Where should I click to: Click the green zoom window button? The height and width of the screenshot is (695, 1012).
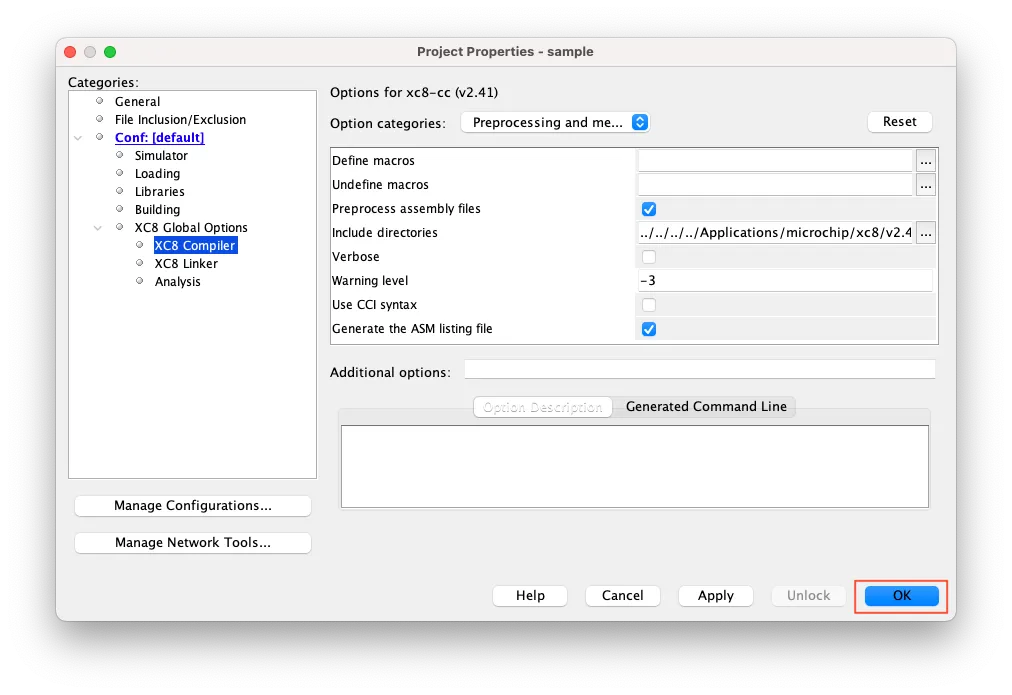pos(110,52)
